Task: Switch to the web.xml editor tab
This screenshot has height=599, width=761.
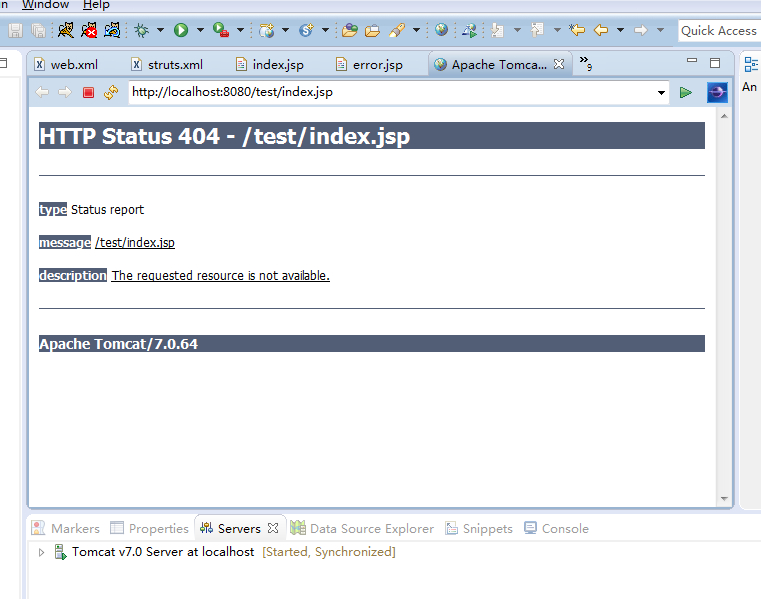Action: [66, 65]
